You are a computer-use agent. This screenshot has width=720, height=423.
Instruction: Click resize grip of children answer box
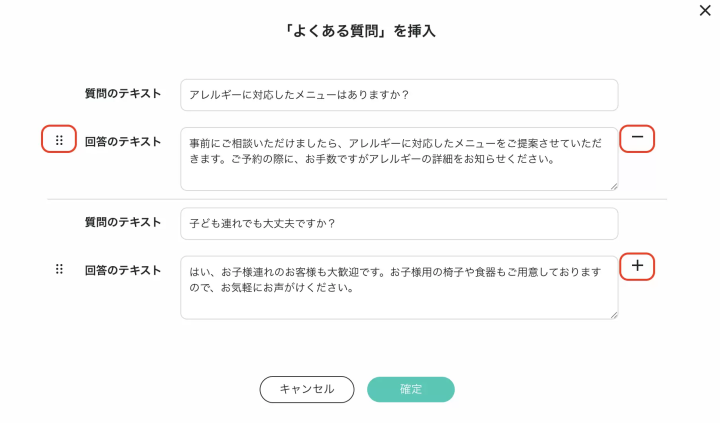(x=613, y=314)
